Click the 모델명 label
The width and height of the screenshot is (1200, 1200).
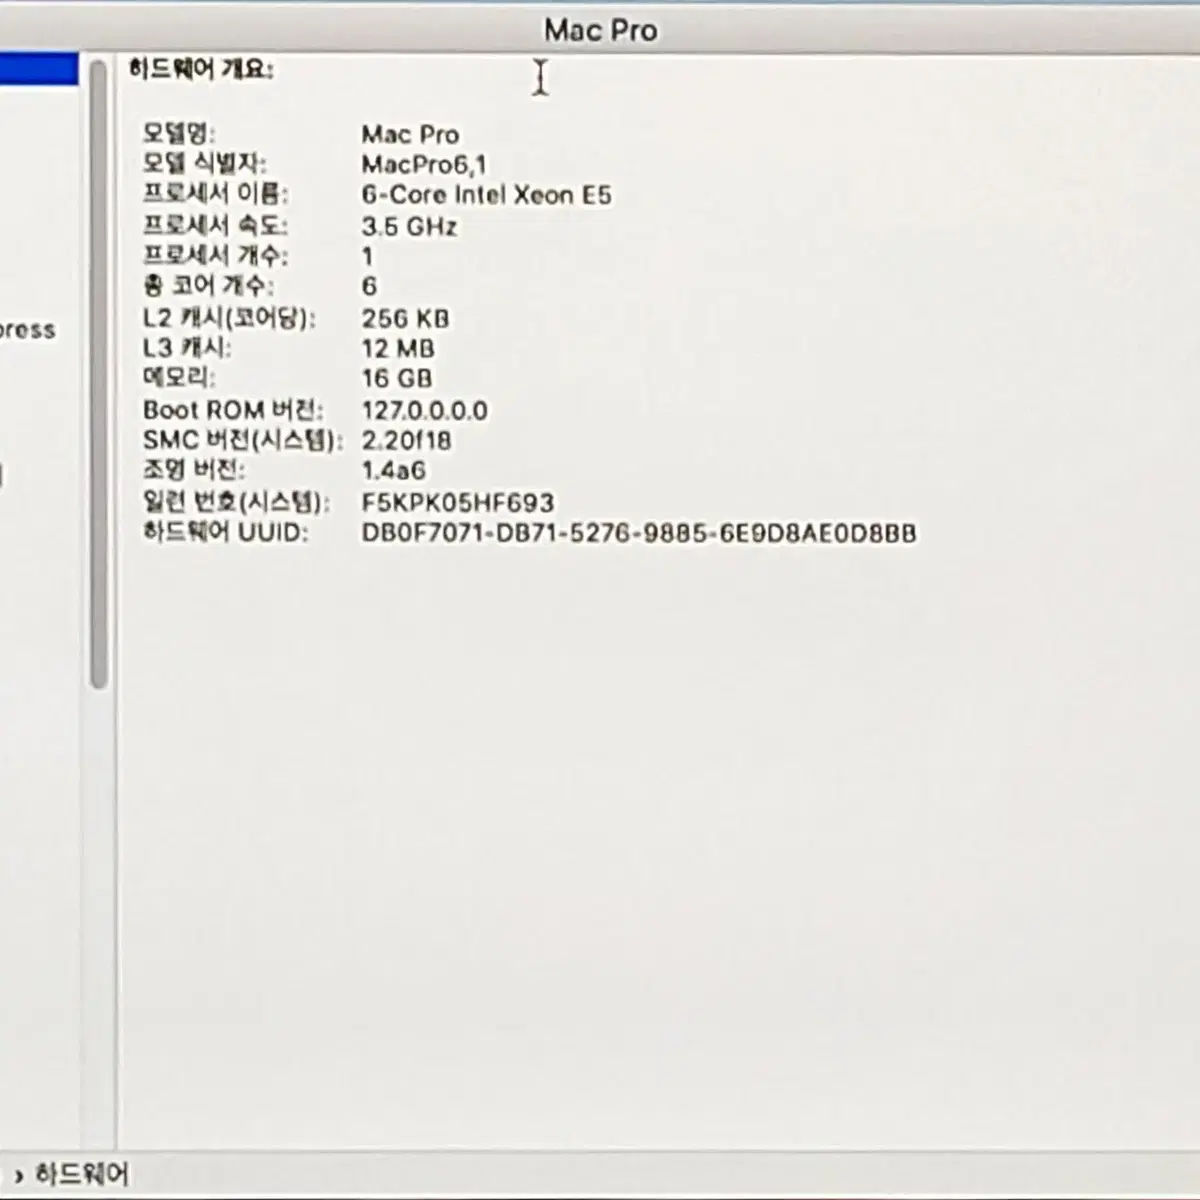[179, 133]
